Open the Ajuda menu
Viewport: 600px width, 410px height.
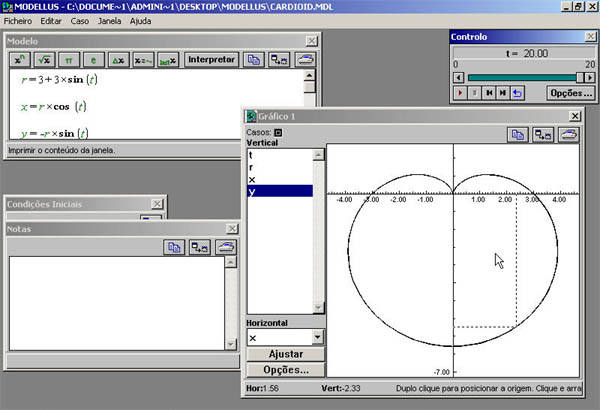pos(140,21)
